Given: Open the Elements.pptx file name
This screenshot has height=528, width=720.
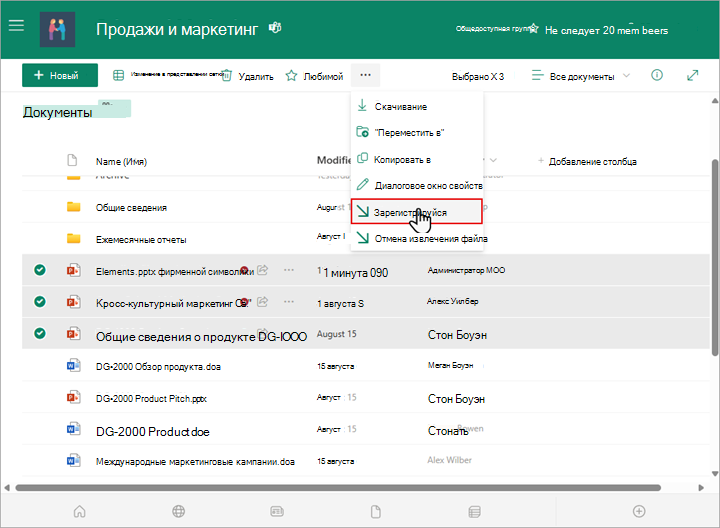Looking at the screenshot, I should 174,272.
